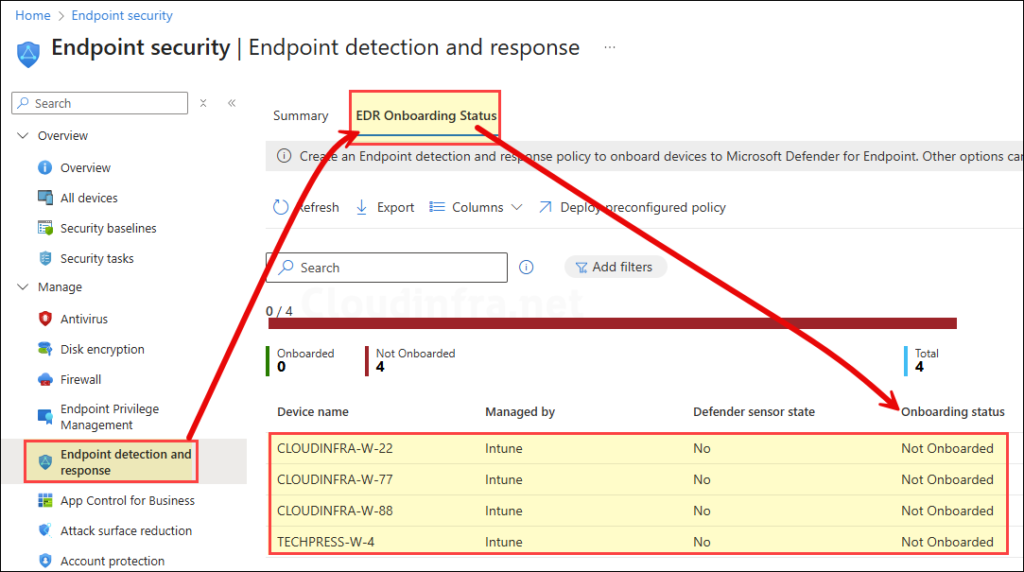
Task: Click the Columns list icon
Action: [437, 207]
